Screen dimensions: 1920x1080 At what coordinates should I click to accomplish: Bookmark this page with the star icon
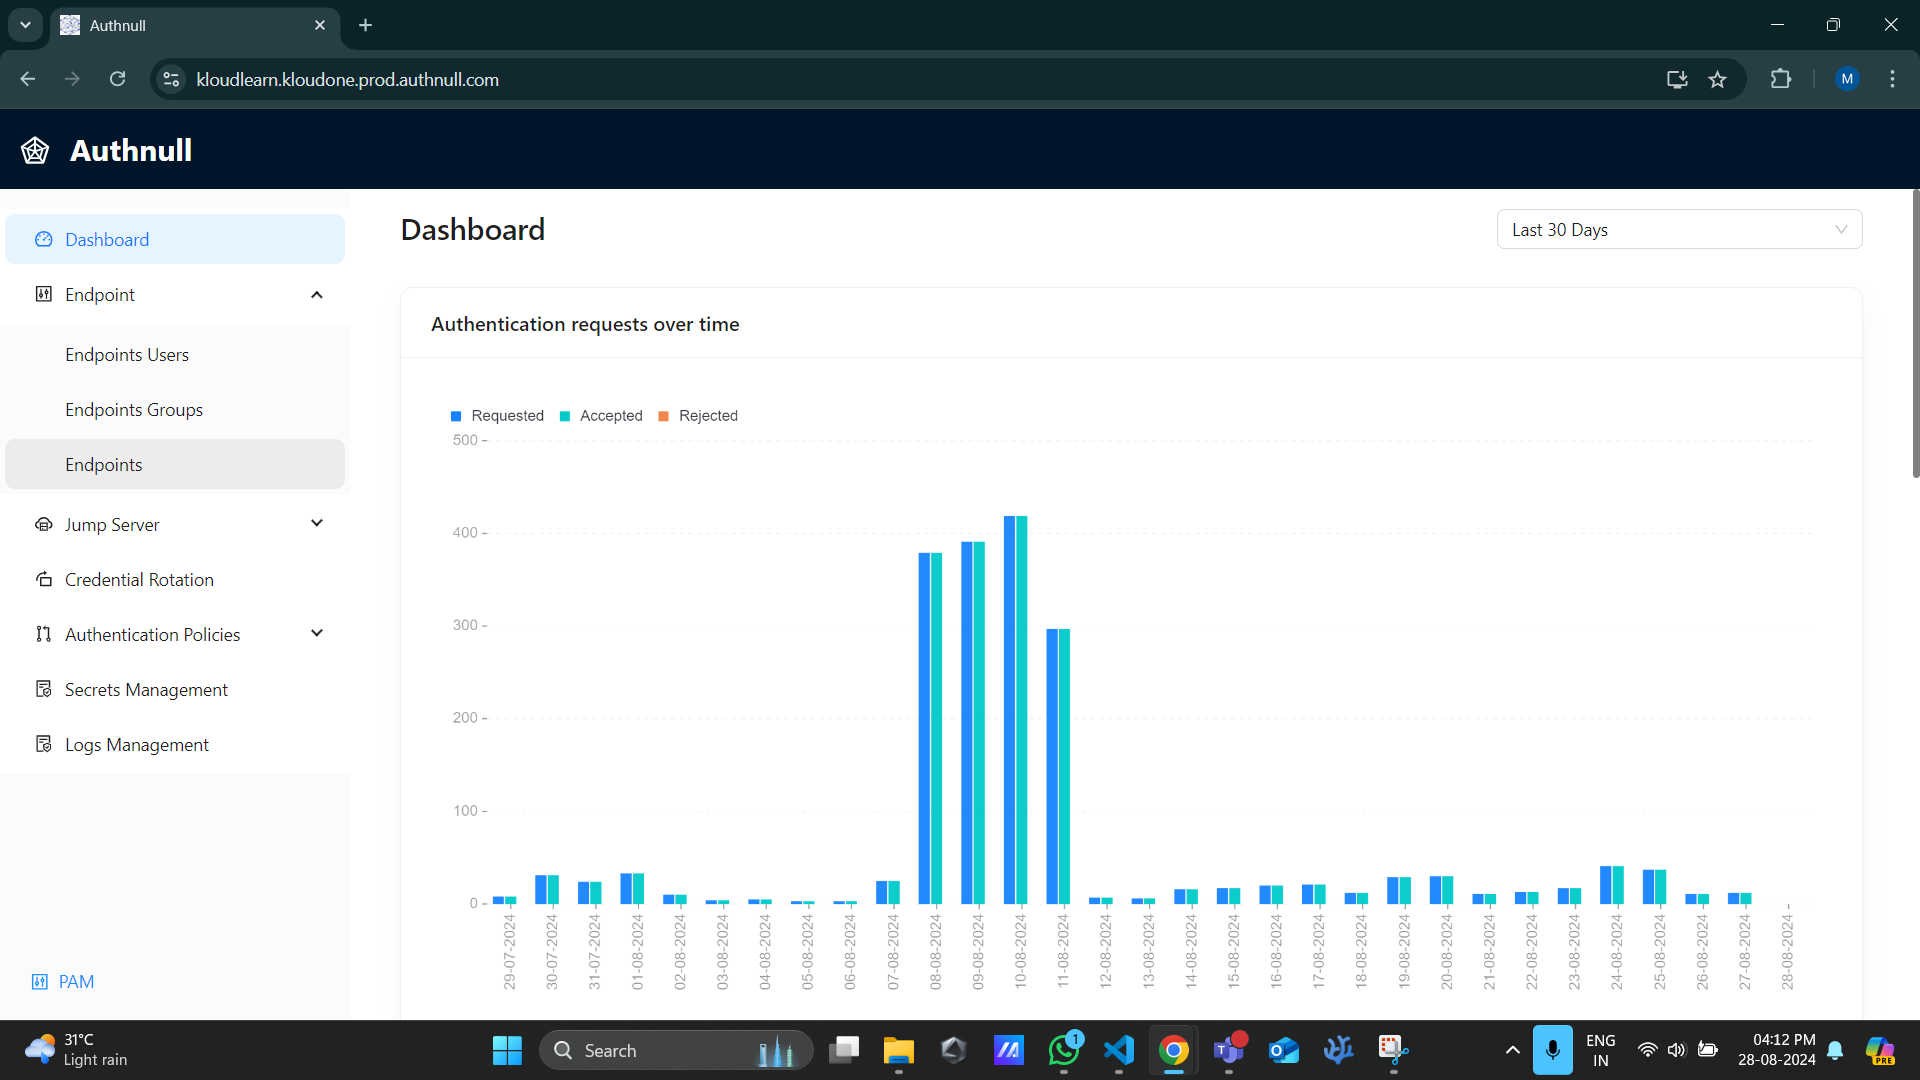1717,80
